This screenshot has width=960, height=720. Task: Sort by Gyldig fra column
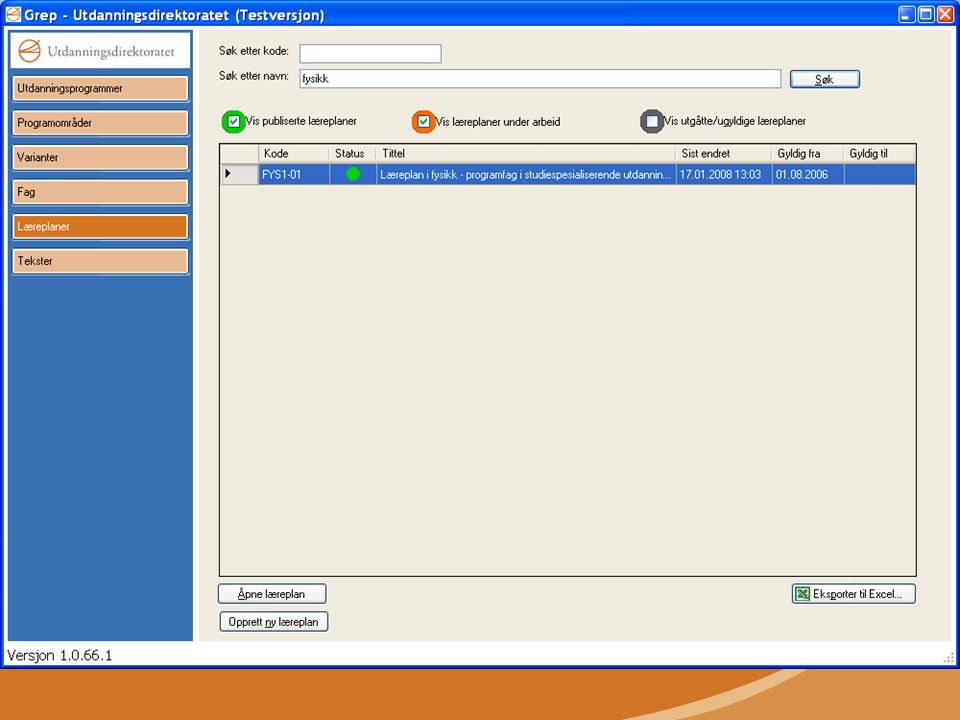(x=808, y=154)
